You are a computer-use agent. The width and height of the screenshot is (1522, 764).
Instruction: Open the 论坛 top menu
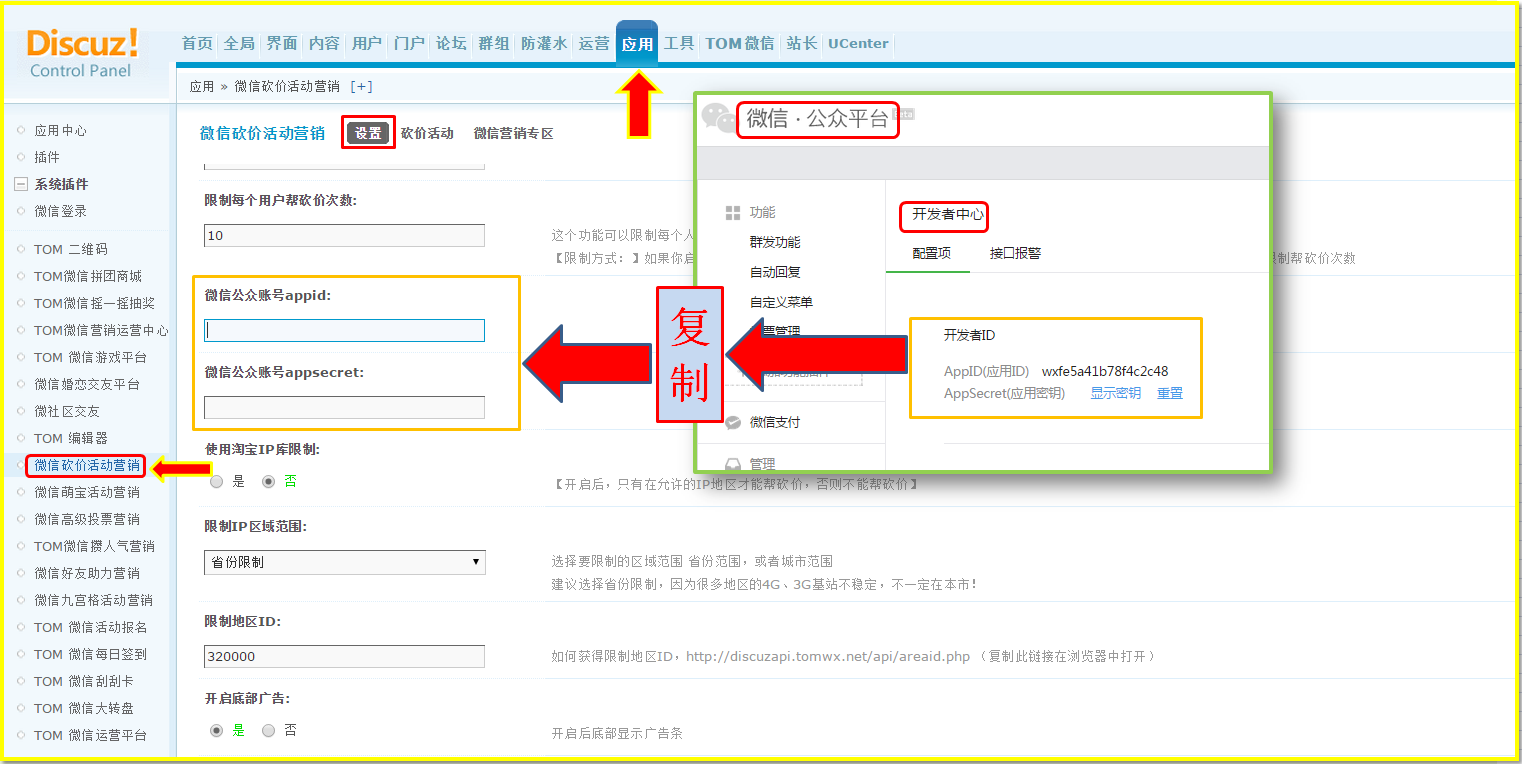coord(451,44)
